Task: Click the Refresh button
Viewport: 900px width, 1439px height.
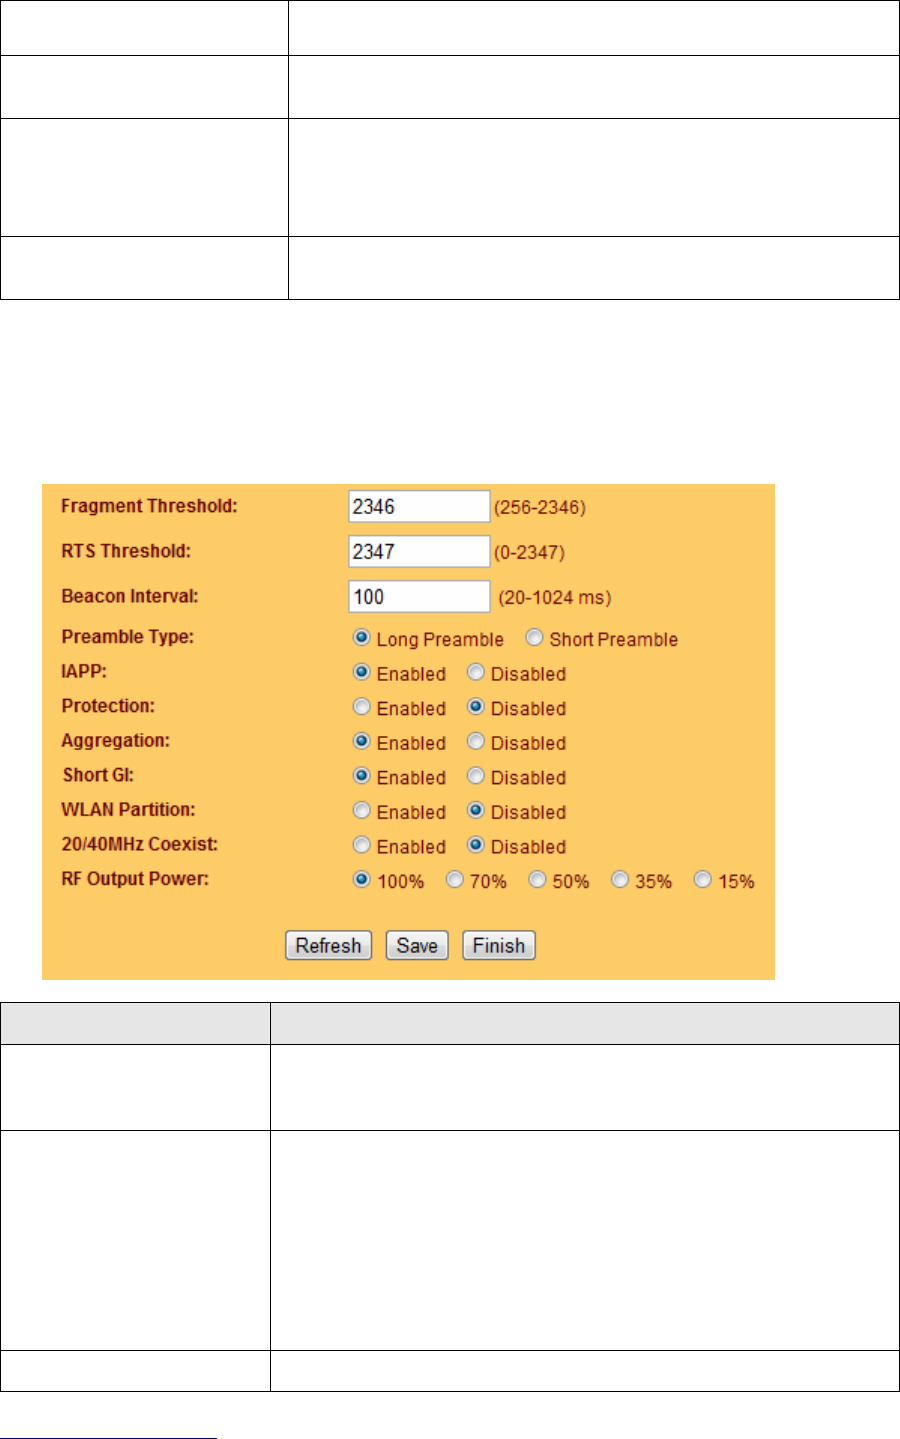Action: pyautogui.click(x=329, y=946)
